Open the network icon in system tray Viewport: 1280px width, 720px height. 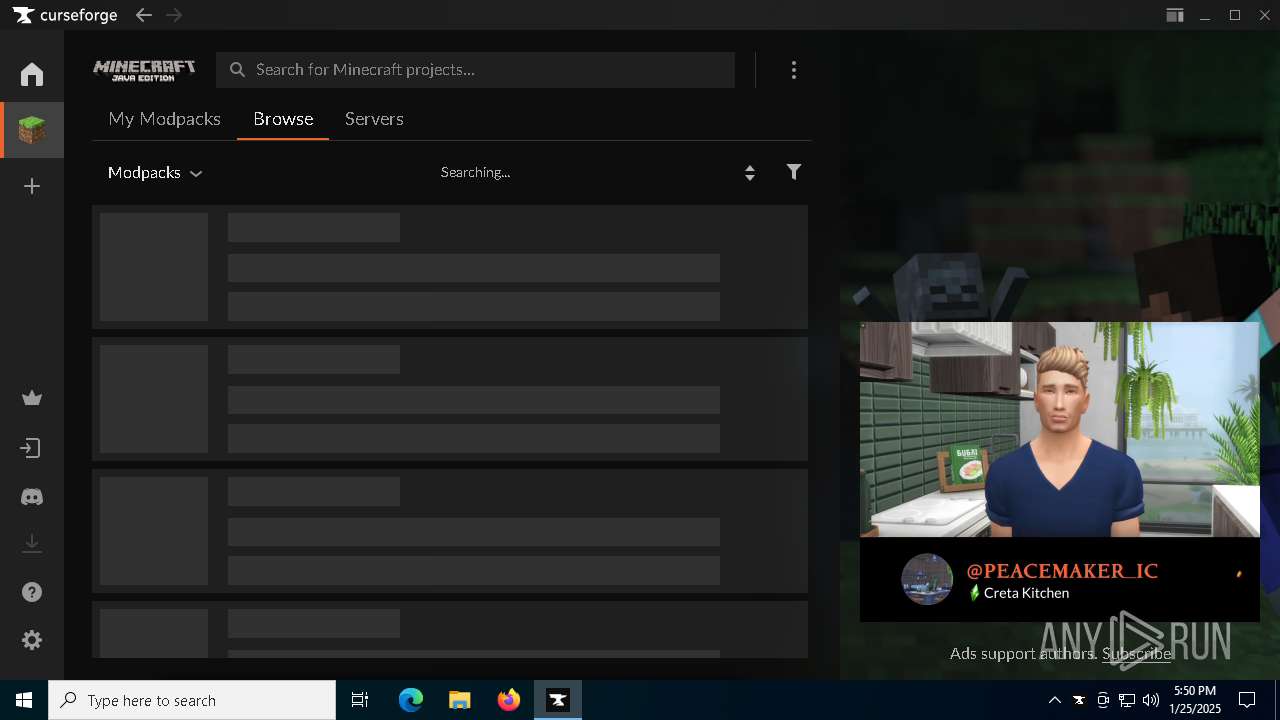1127,700
